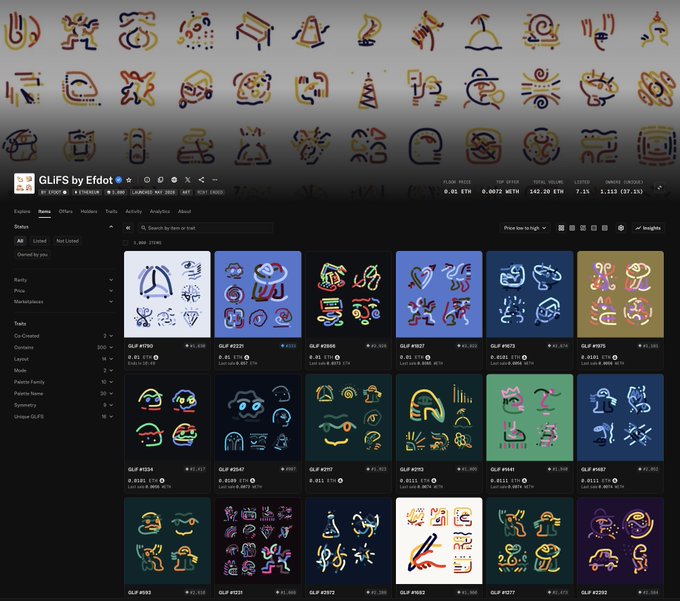Switch to the Offers tab
Screen dimensions: 680x601
tap(65, 212)
